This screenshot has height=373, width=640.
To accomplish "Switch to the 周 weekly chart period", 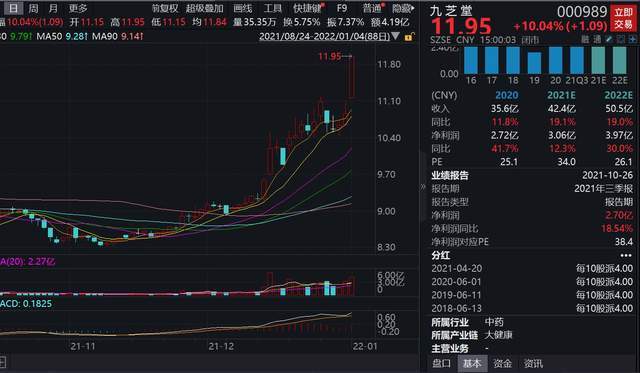I will coord(34,8).
